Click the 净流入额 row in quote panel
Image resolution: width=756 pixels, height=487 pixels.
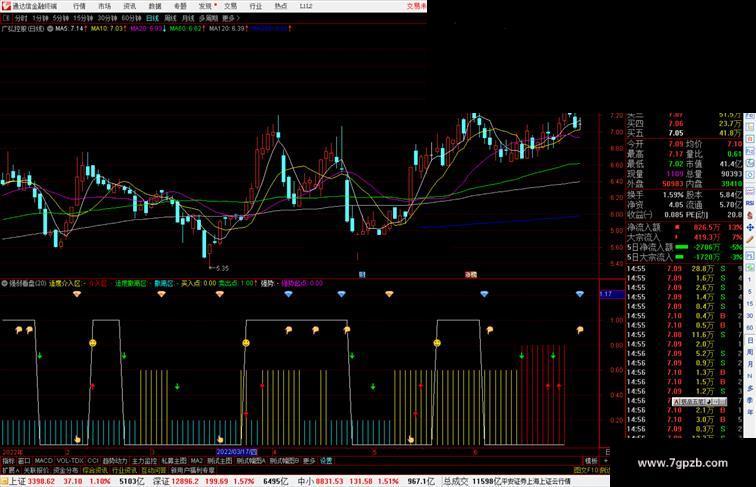[x=684, y=227]
